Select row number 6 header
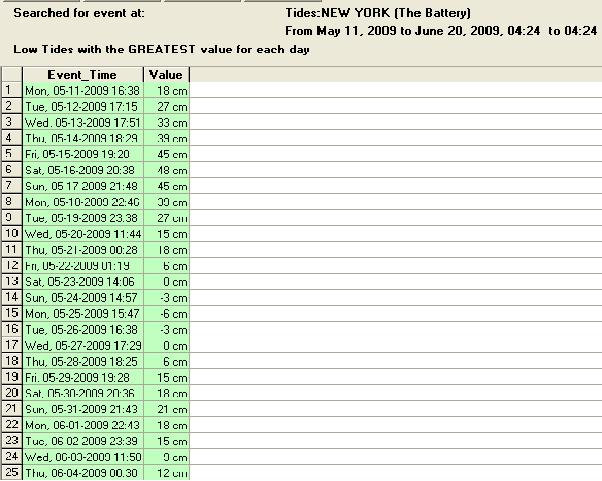Screen dimensions: 602x481 10,170
